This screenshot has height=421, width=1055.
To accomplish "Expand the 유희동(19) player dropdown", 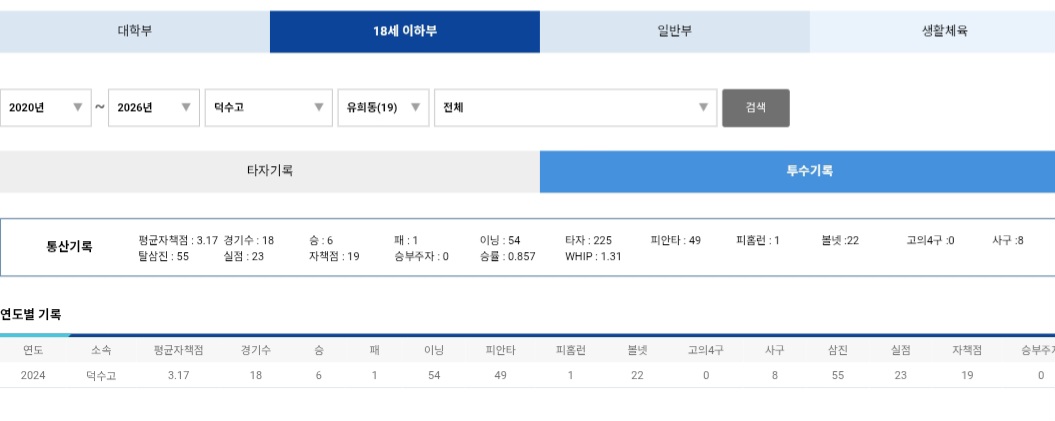I will coord(383,108).
